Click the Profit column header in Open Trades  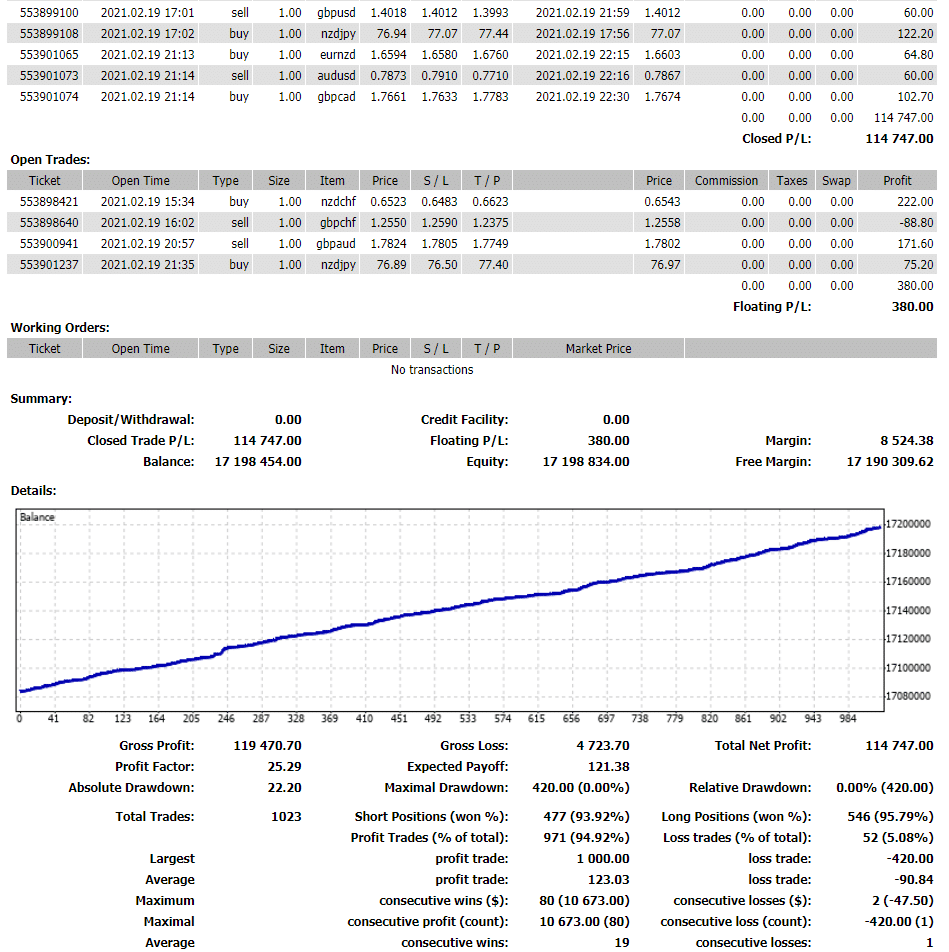[x=896, y=181]
